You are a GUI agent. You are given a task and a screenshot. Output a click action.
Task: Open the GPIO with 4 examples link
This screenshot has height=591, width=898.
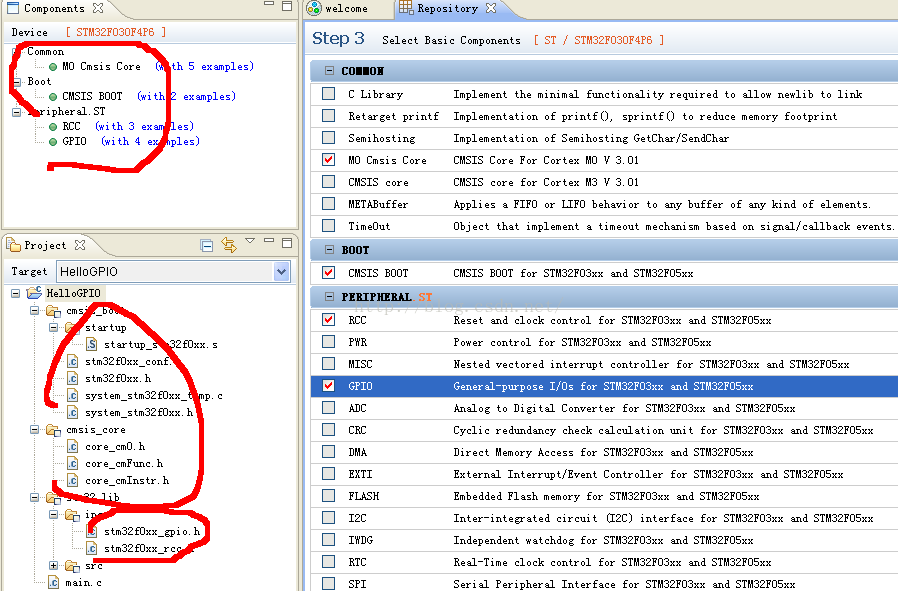click(x=150, y=141)
